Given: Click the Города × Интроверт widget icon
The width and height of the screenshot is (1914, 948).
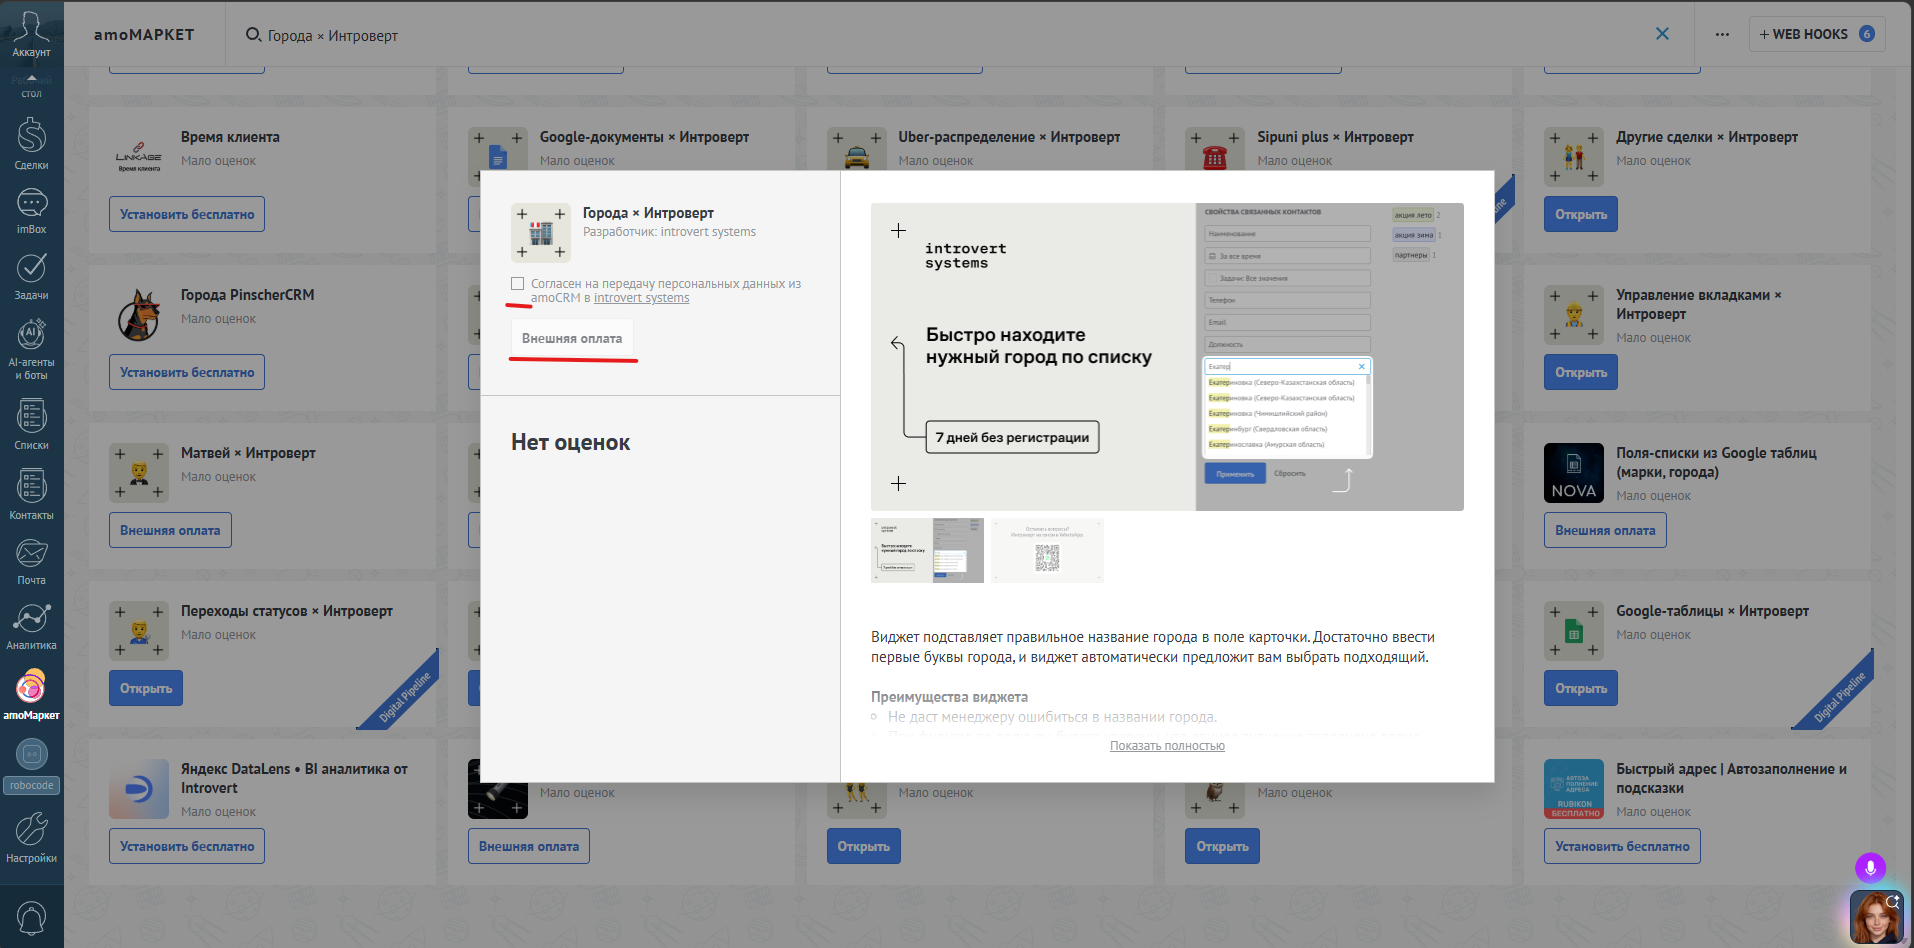Looking at the screenshot, I should pyautogui.click(x=541, y=233).
